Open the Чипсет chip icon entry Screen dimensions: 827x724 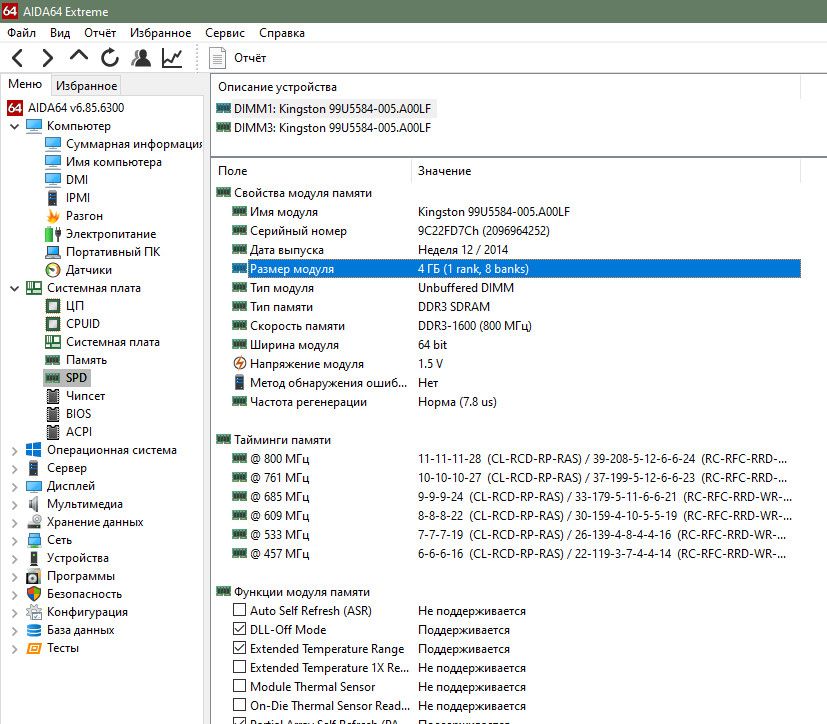tap(53, 395)
